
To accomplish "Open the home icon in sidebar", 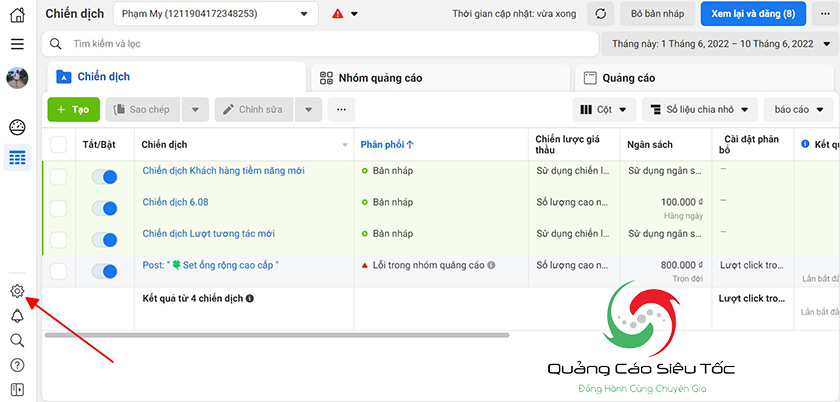I will coord(17,15).
